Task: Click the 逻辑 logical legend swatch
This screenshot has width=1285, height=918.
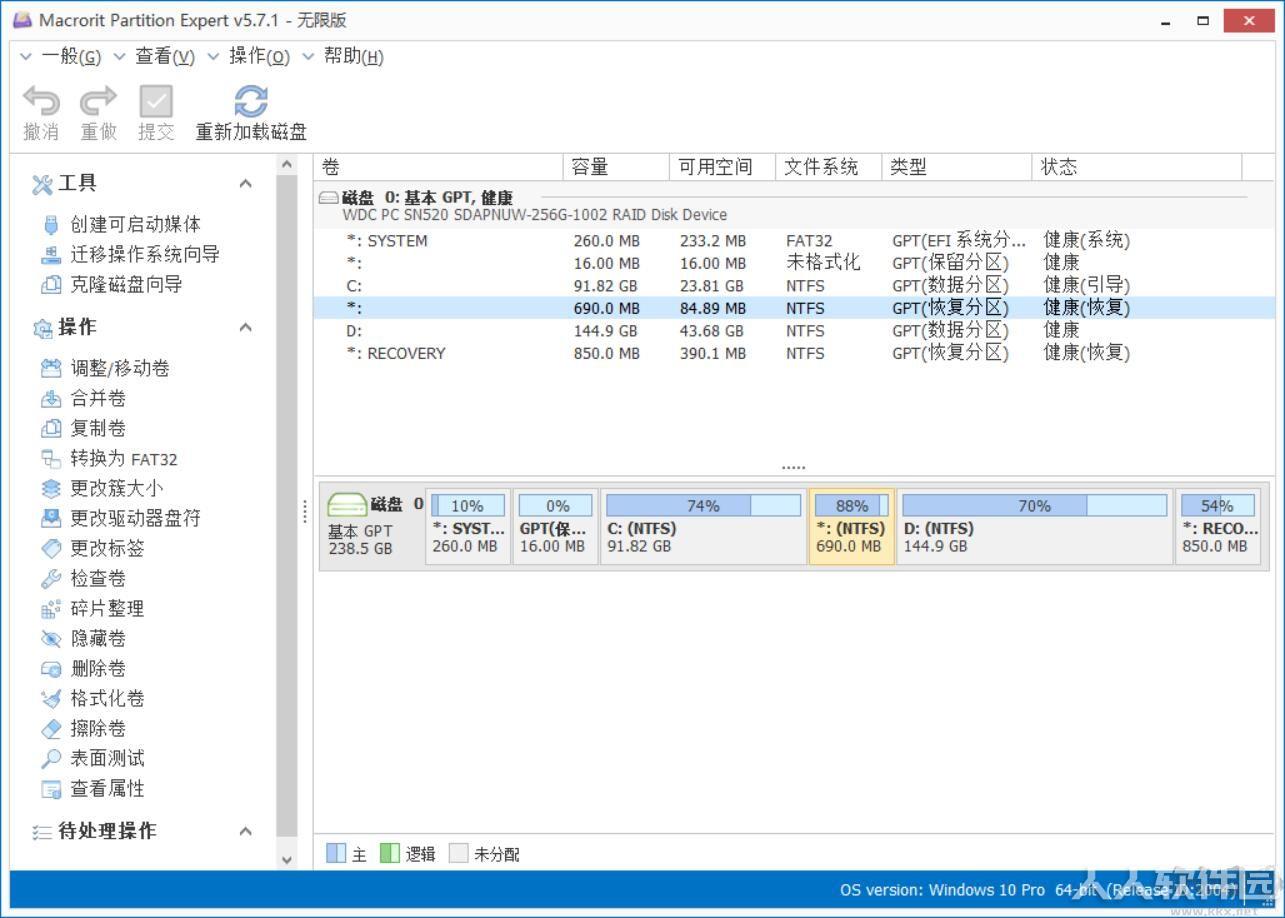Action: [x=390, y=854]
